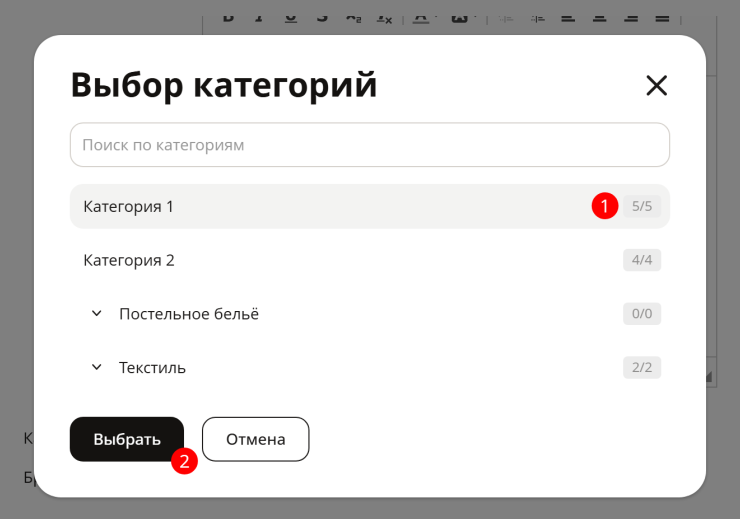The width and height of the screenshot is (740, 519).
Task: Close the Выбор категорий dialog
Action: tap(656, 86)
